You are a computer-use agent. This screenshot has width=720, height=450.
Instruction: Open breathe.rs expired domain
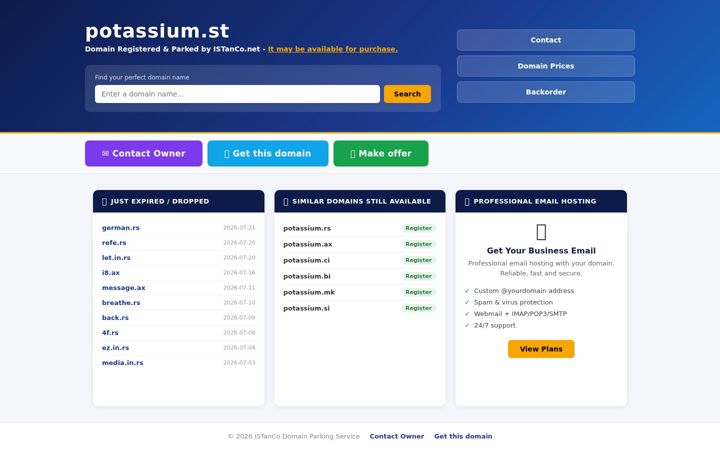click(x=121, y=303)
